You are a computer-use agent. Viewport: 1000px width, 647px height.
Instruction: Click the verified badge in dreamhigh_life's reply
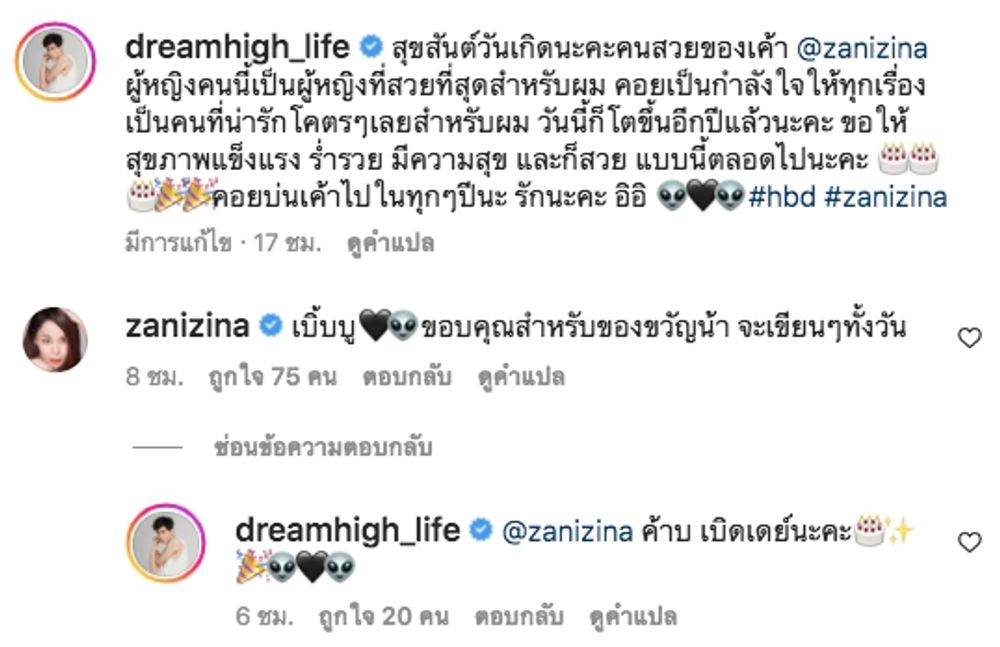click(x=481, y=530)
